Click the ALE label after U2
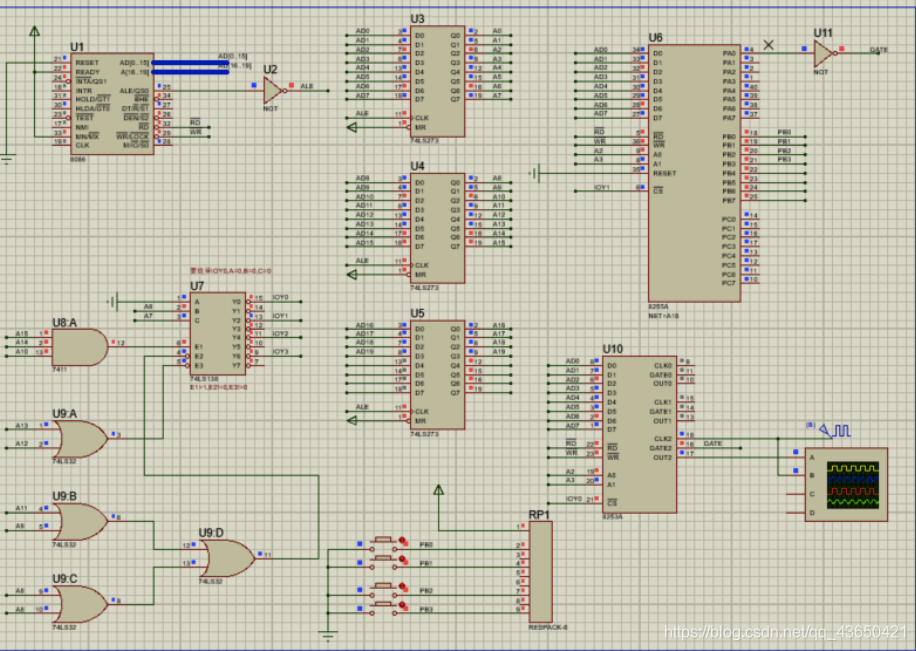Viewport: 916px width, 651px height. click(307, 86)
